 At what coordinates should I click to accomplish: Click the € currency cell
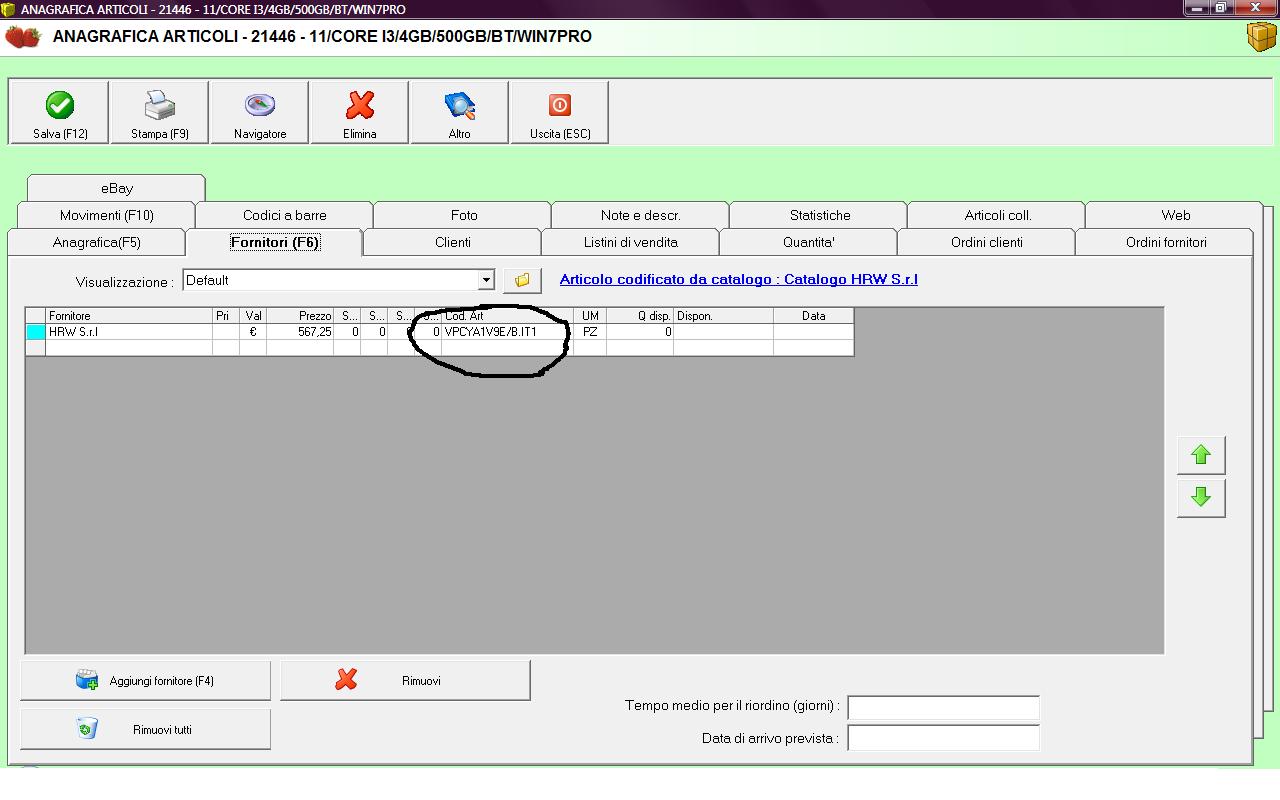pyautogui.click(x=253, y=332)
